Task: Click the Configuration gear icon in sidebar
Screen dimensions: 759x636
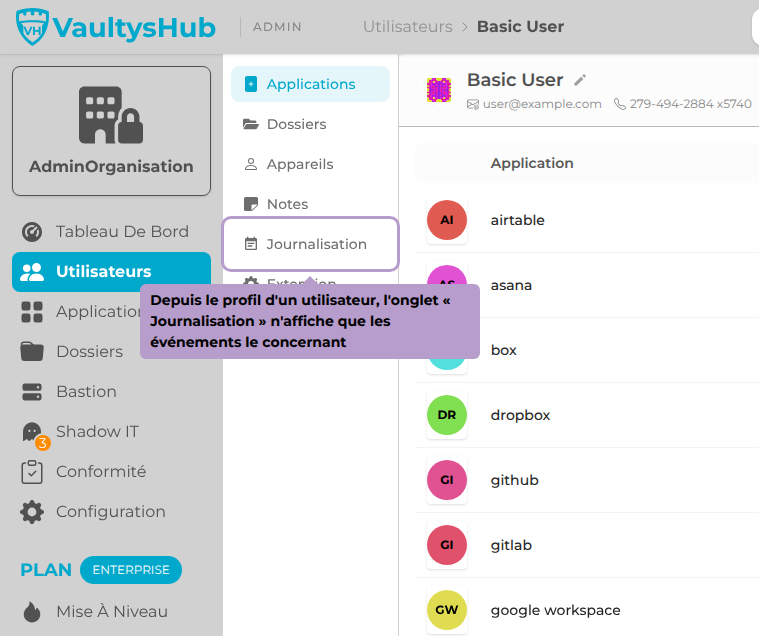Action: (32, 512)
